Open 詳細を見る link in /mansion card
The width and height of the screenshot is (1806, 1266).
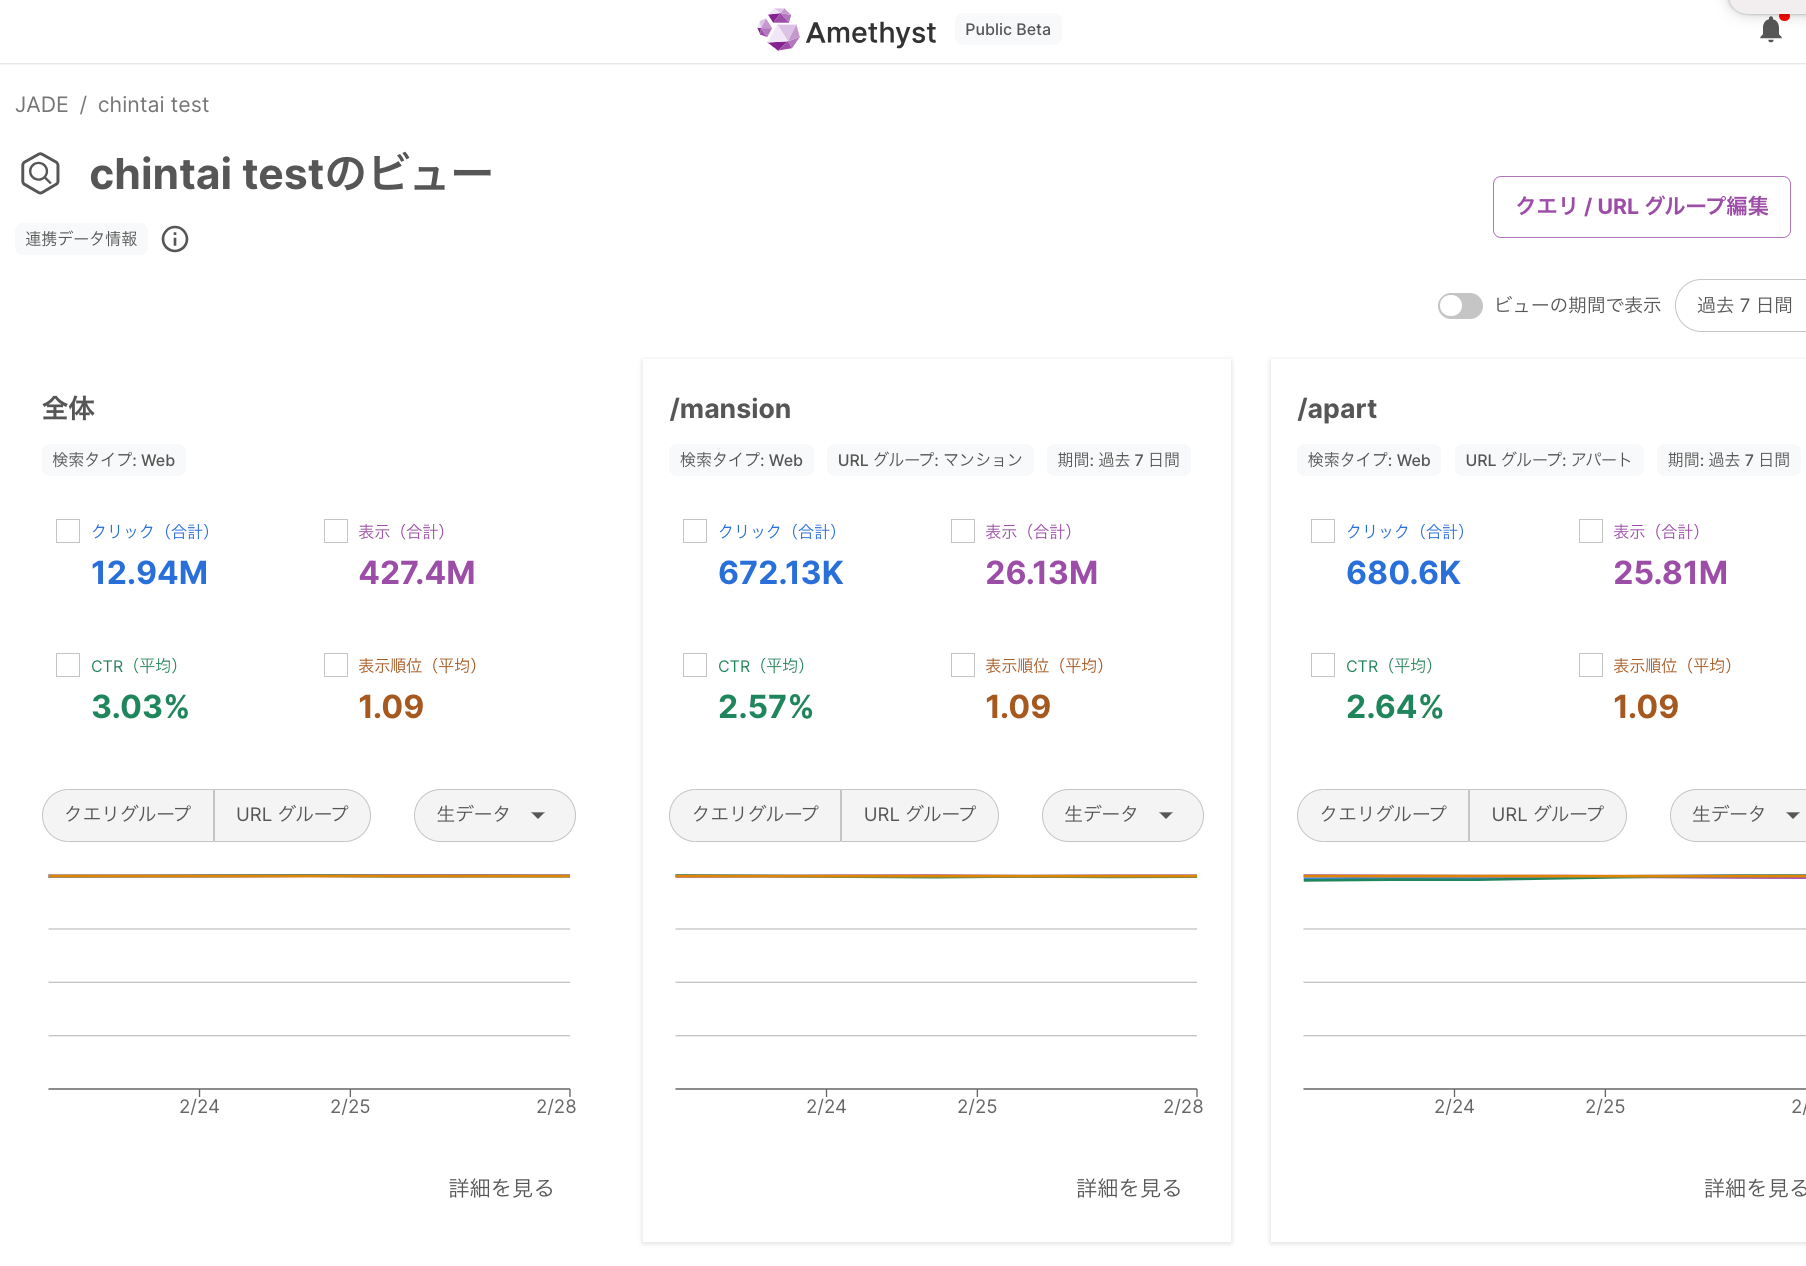coord(1129,1188)
